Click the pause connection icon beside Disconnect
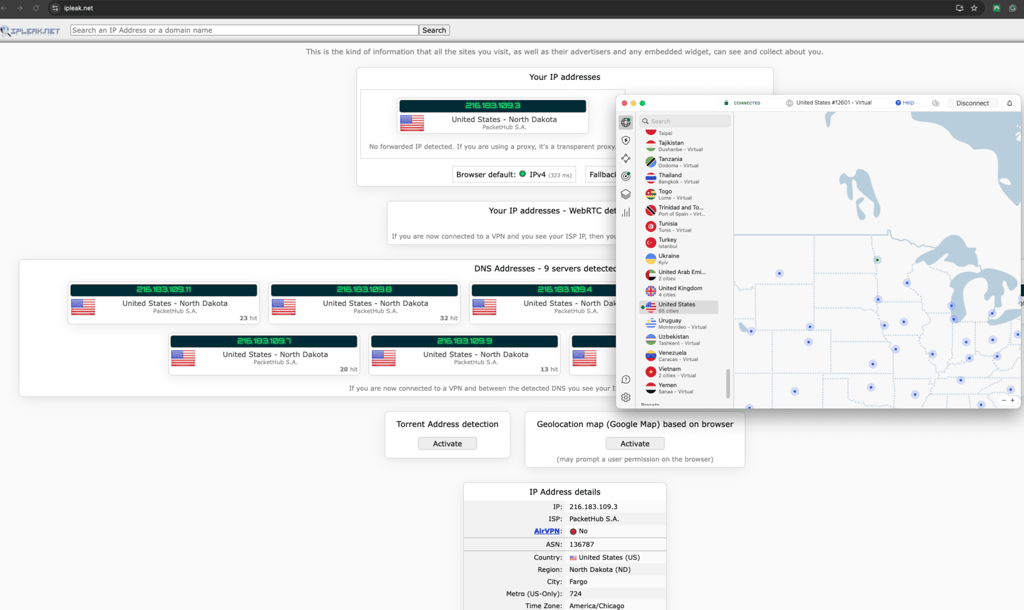Screen dimensions: 1024x610 click(936, 103)
